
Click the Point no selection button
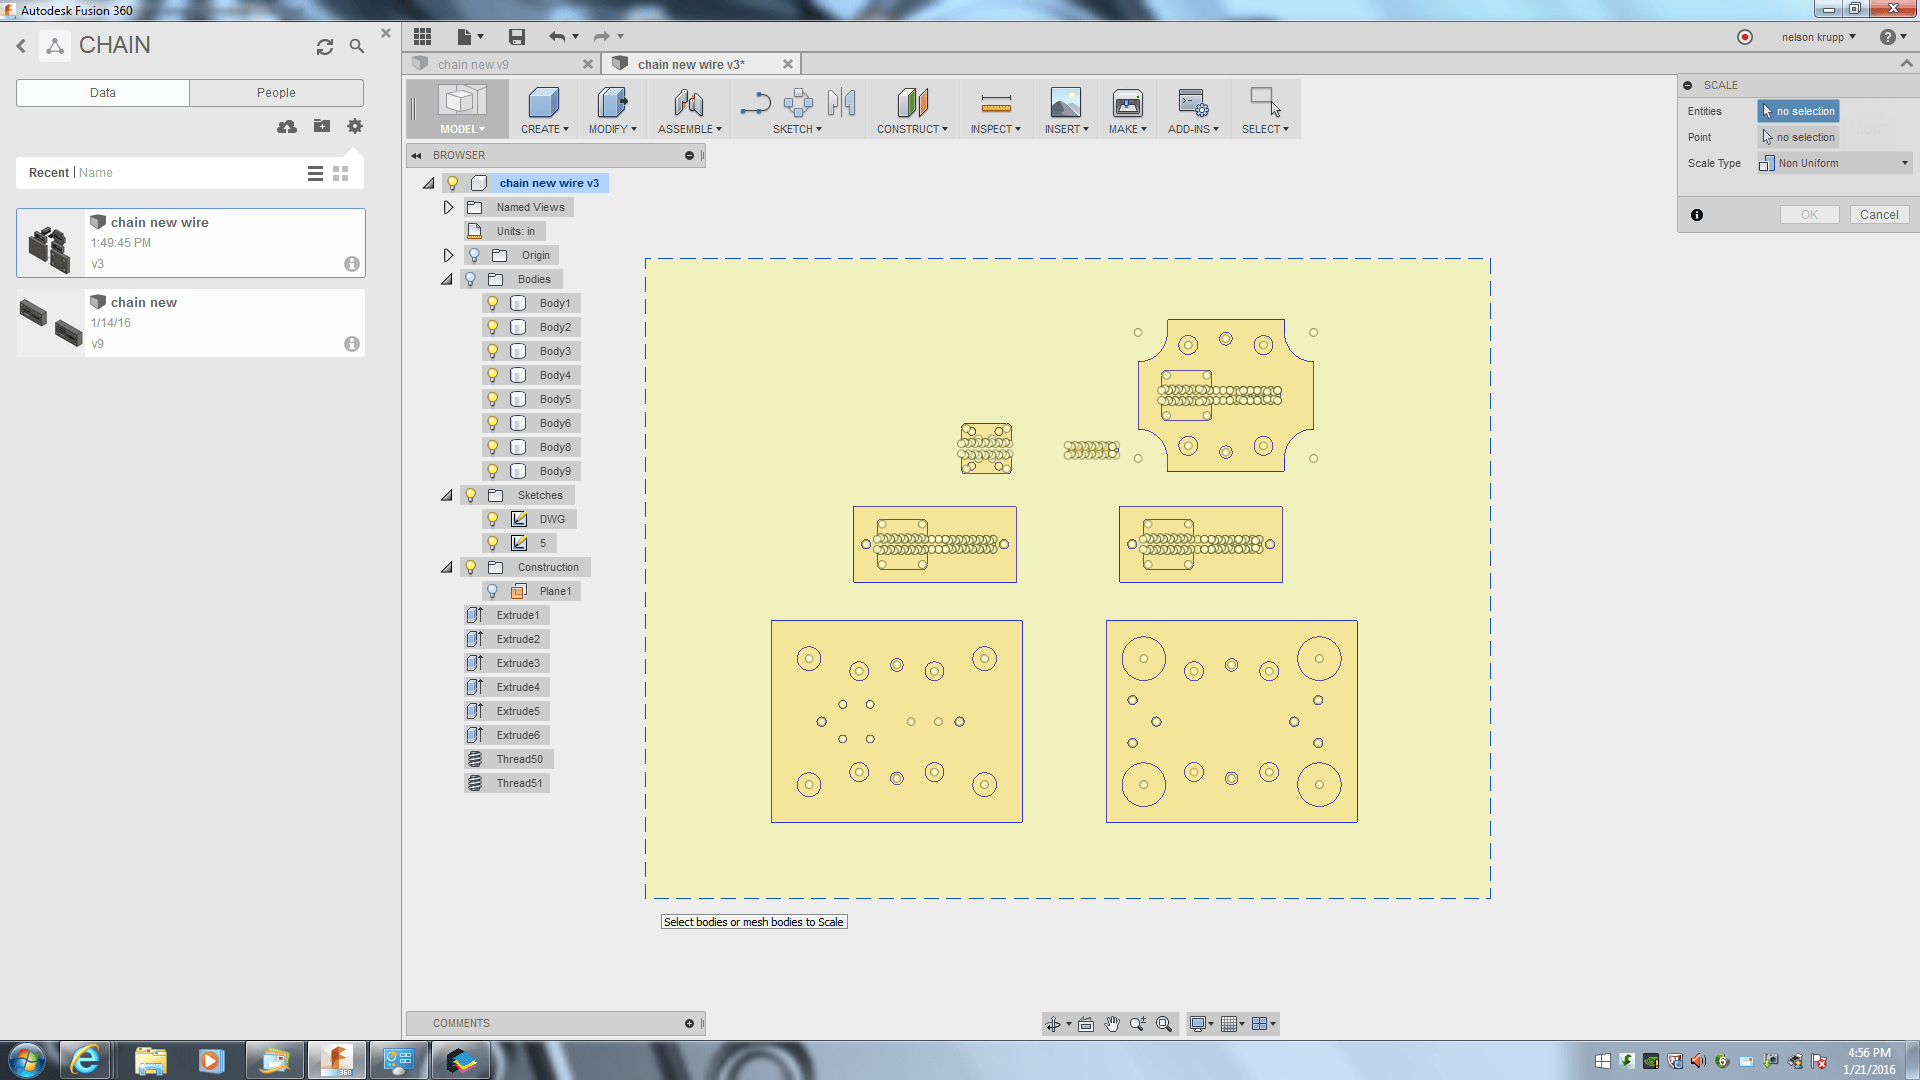pyautogui.click(x=1798, y=137)
